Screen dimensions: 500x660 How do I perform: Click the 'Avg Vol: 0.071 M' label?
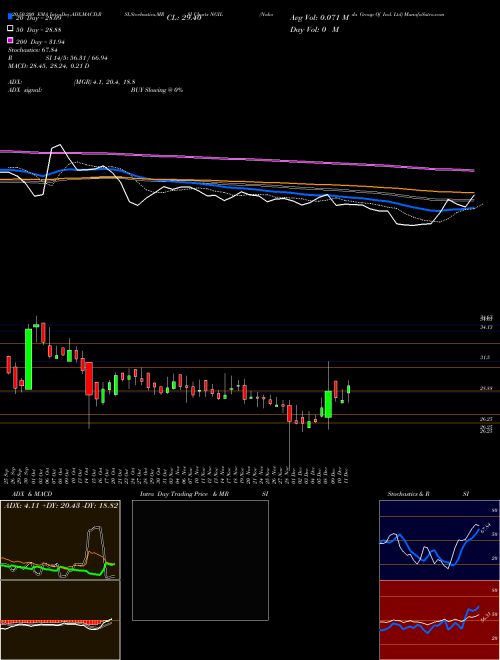coord(319,18)
